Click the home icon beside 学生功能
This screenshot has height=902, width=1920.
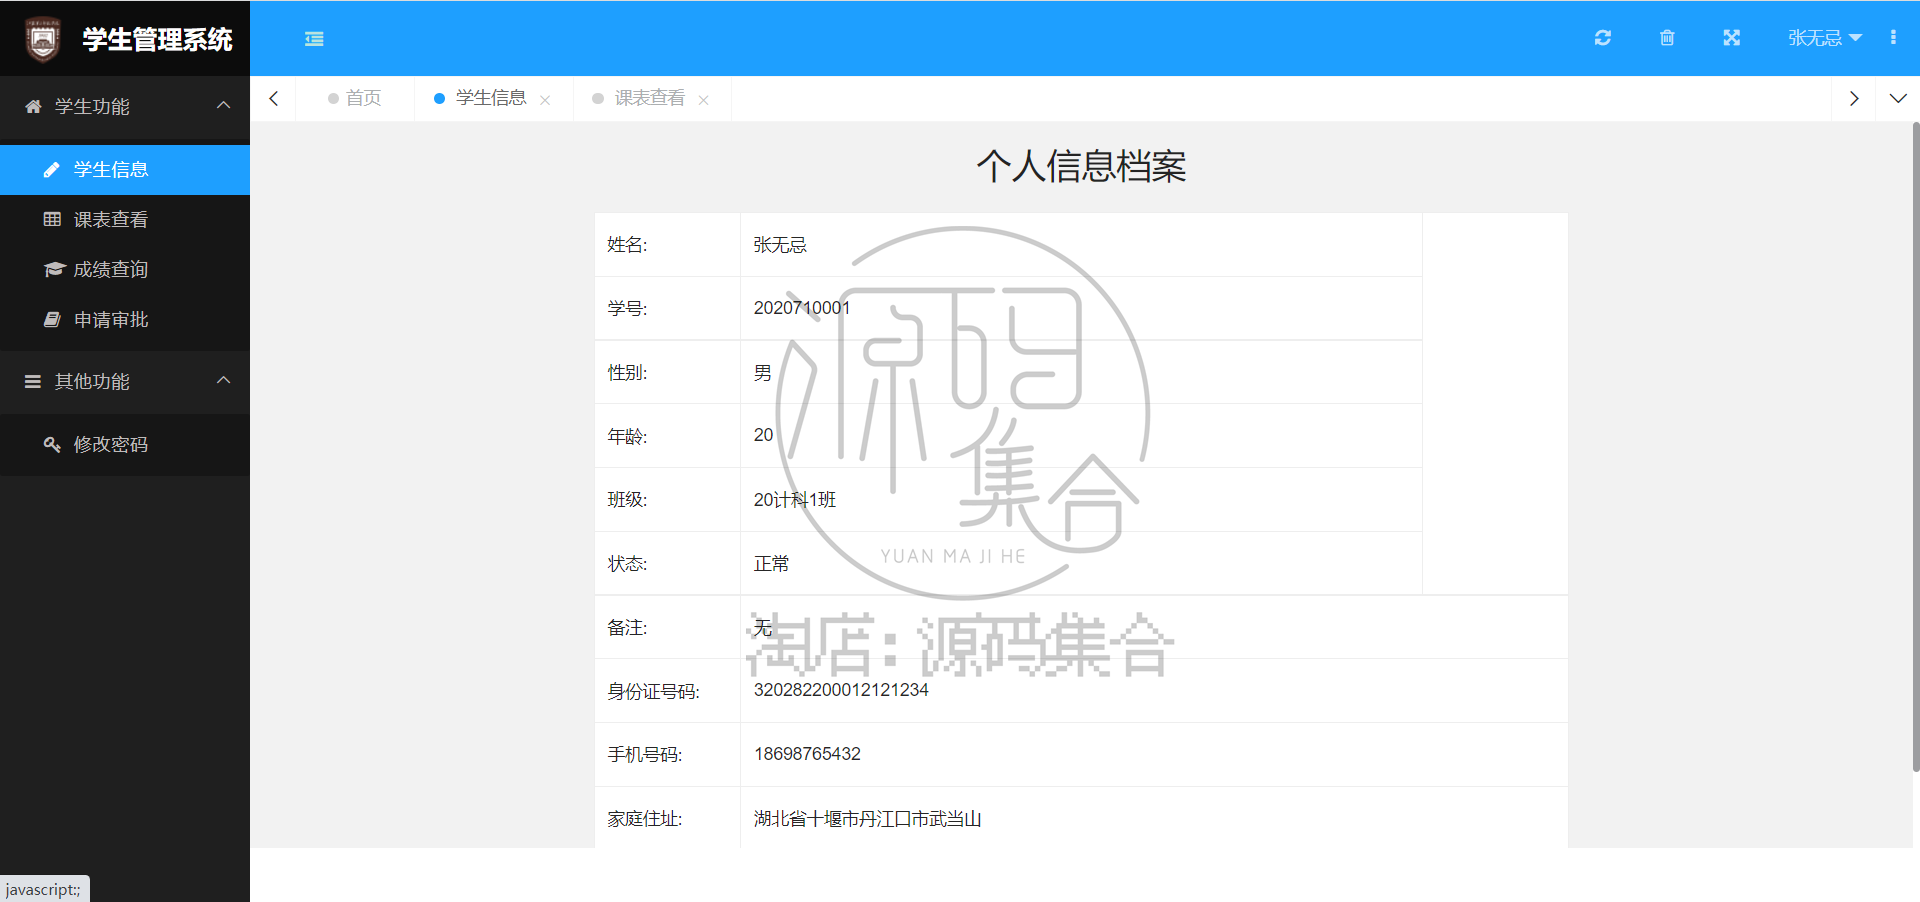[x=33, y=106]
